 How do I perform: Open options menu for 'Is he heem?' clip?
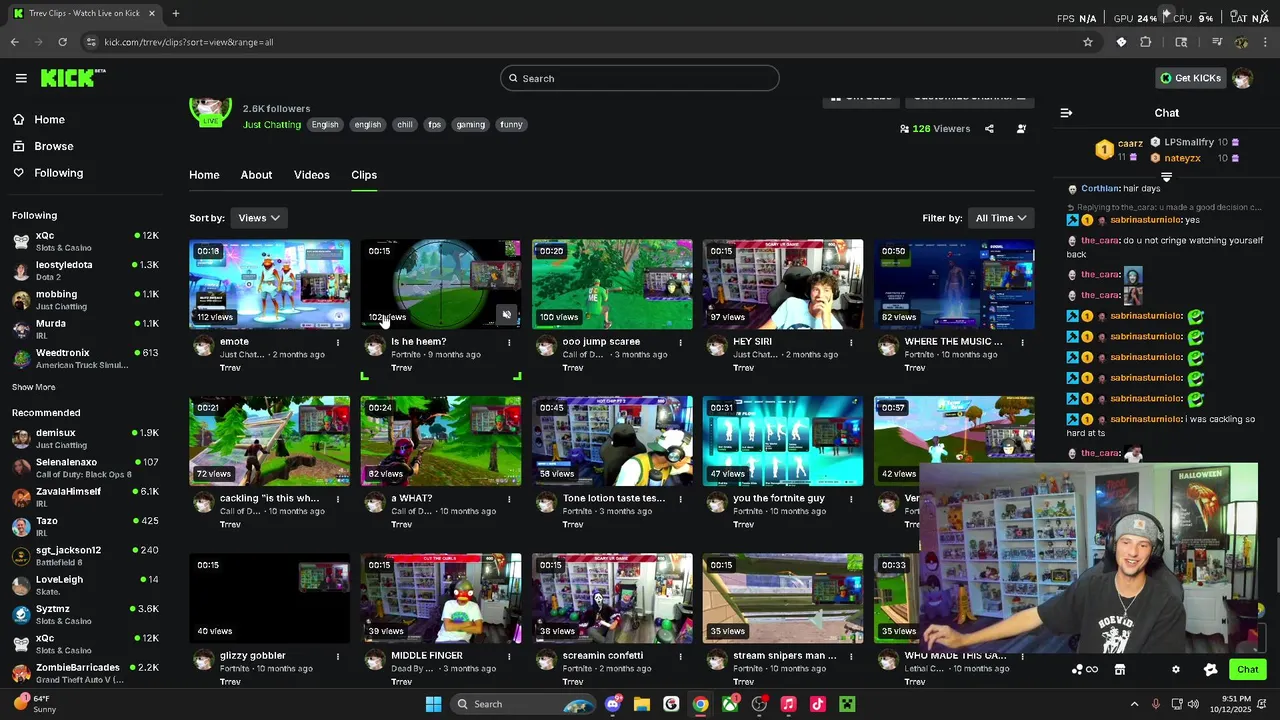point(509,342)
